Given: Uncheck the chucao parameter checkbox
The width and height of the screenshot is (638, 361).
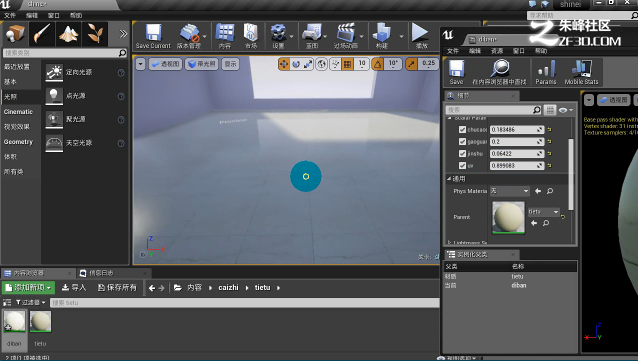Looking at the screenshot, I should [462, 129].
